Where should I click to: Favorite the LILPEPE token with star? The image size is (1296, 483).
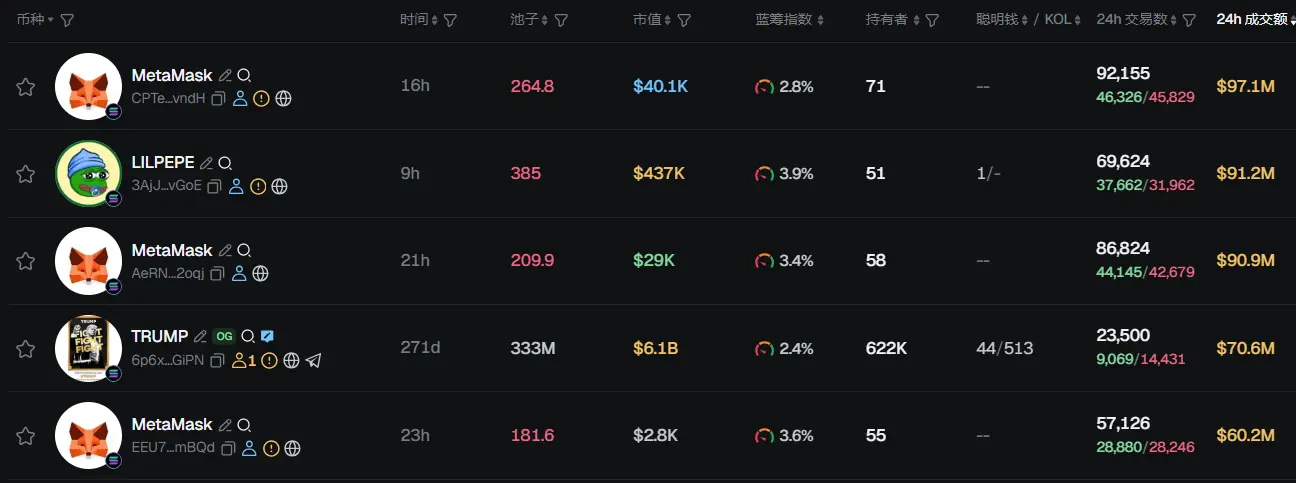pos(25,174)
